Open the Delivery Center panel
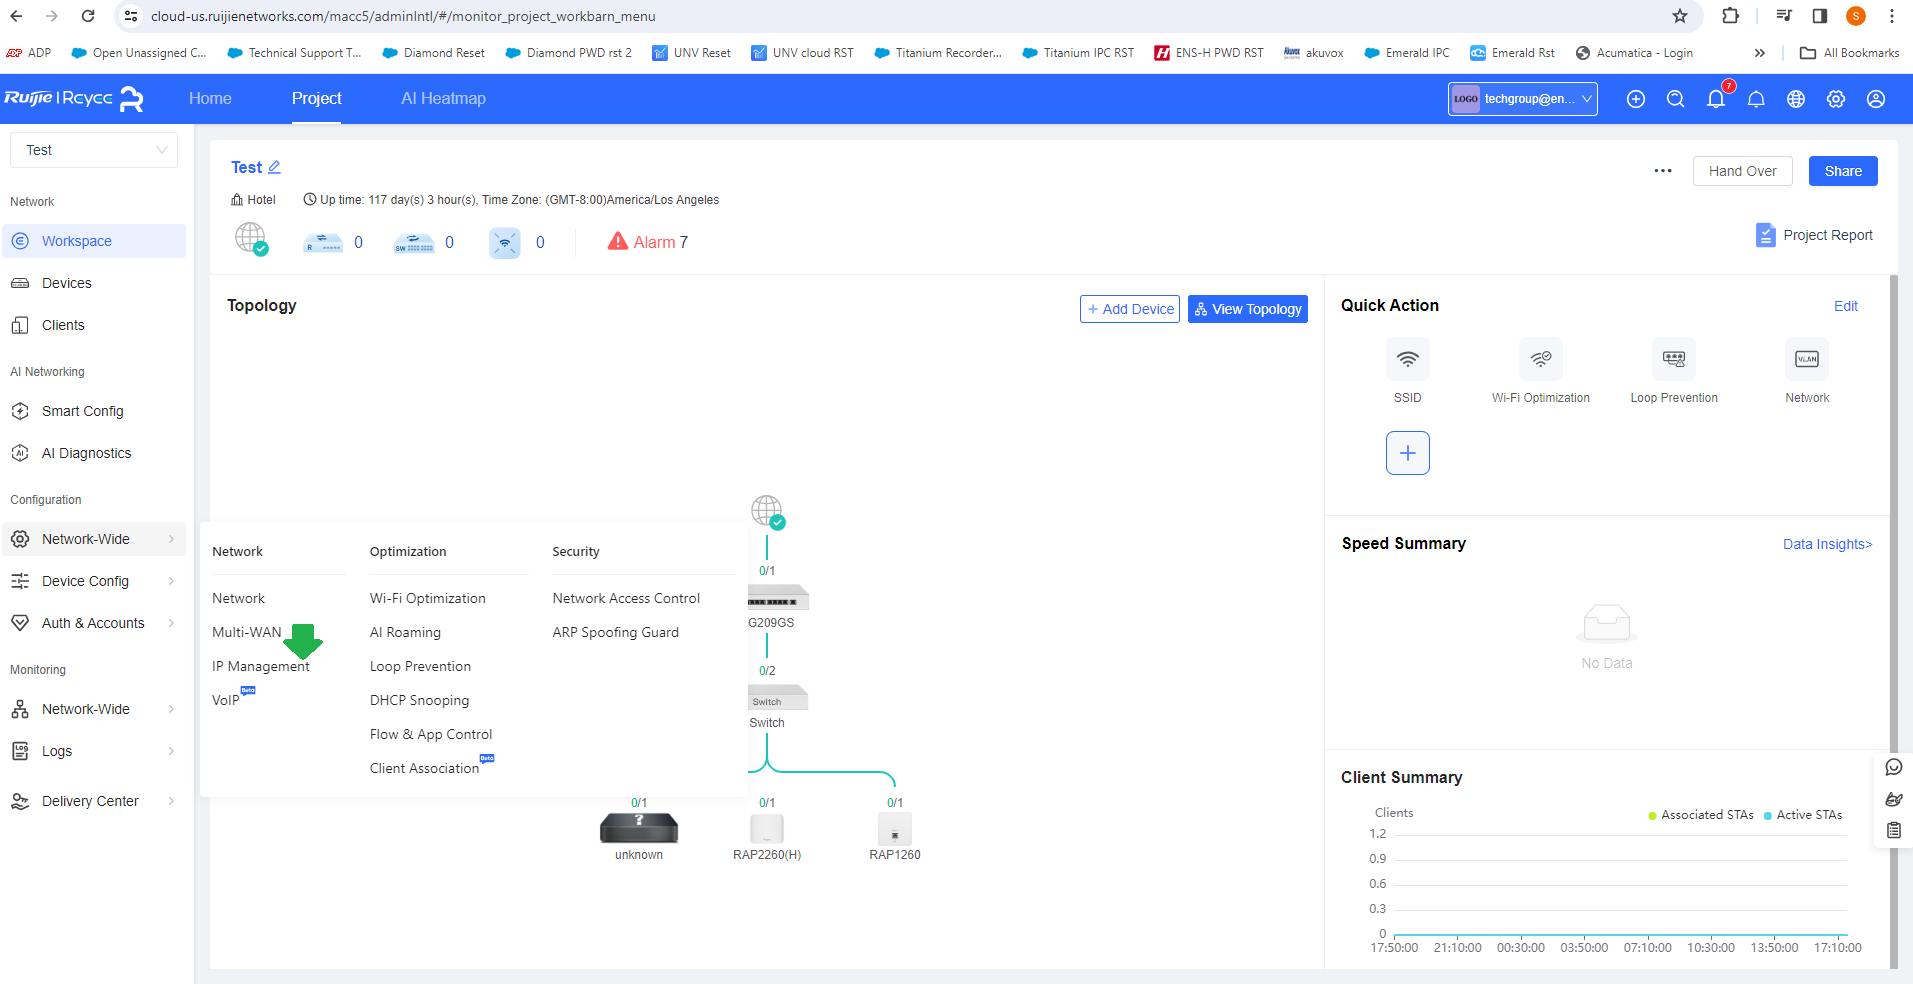The image size is (1913, 984). (90, 800)
